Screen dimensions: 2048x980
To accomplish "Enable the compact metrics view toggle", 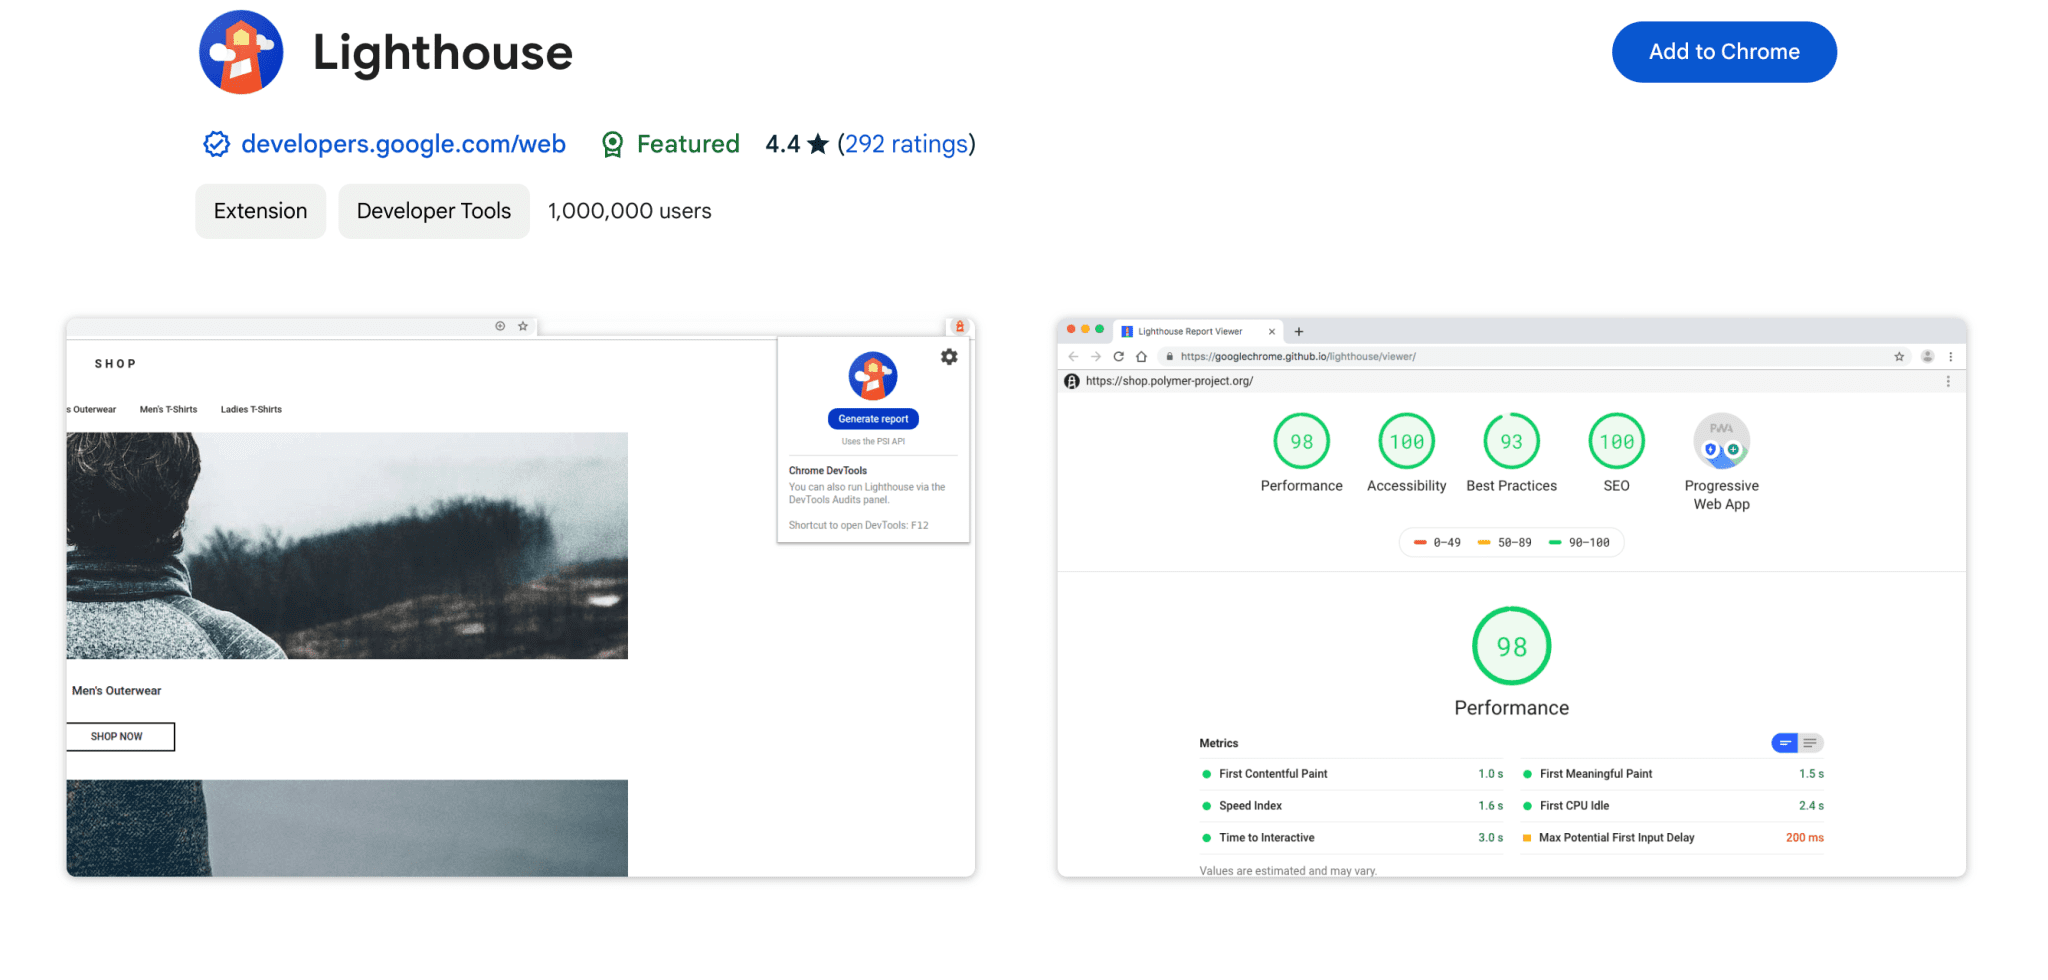I will click(1786, 743).
